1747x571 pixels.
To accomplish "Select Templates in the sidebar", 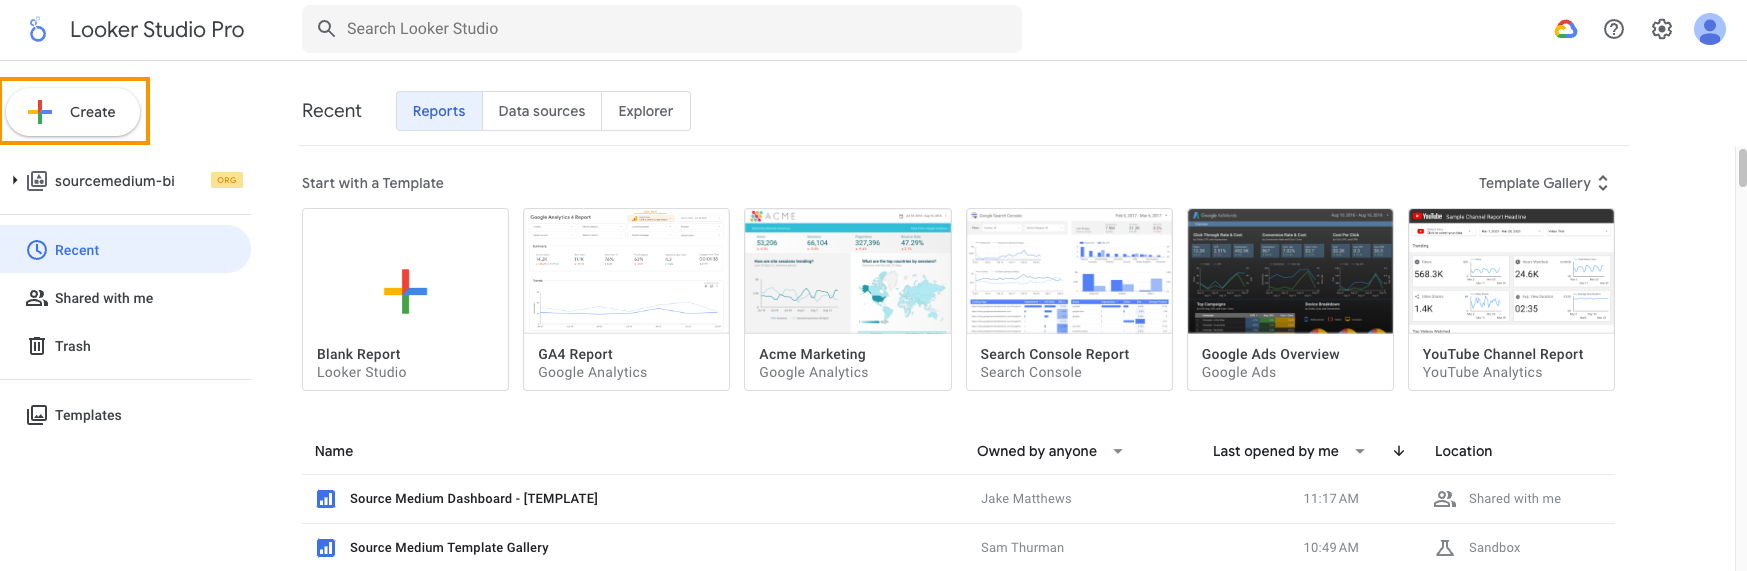I will click(x=125, y=415).
